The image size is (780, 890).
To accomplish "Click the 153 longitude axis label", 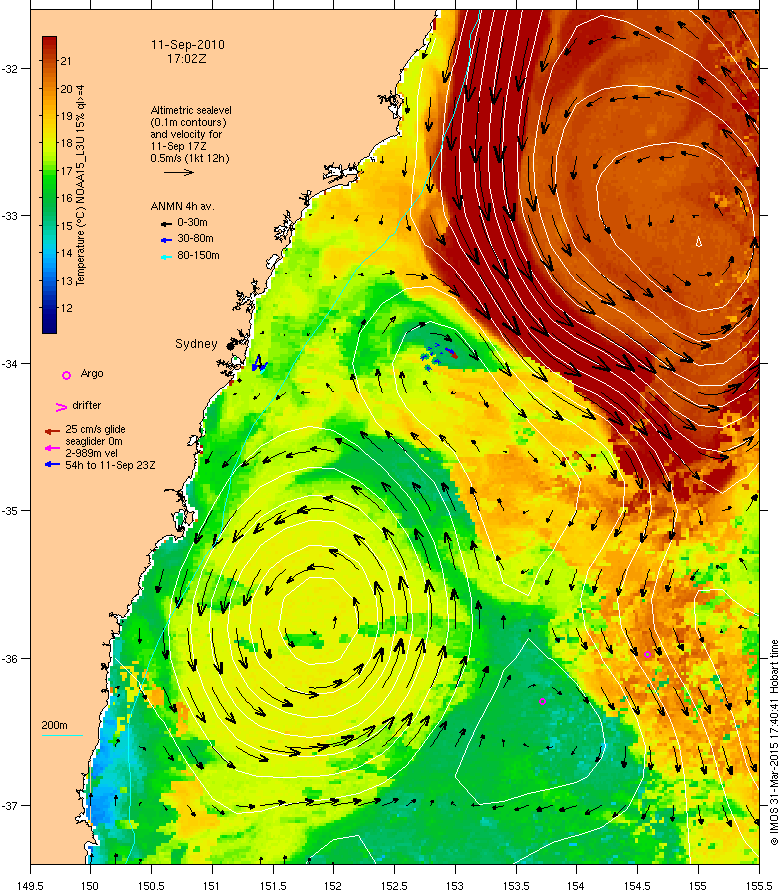I will click(455, 885).
